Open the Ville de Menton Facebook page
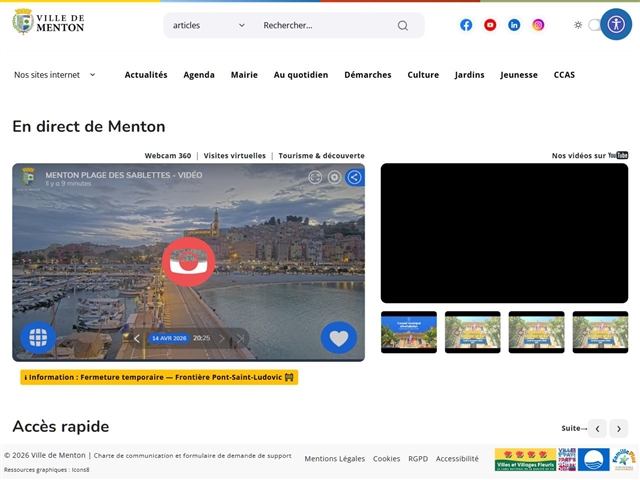This screenshot has width=640, height=480. point(466,25)
